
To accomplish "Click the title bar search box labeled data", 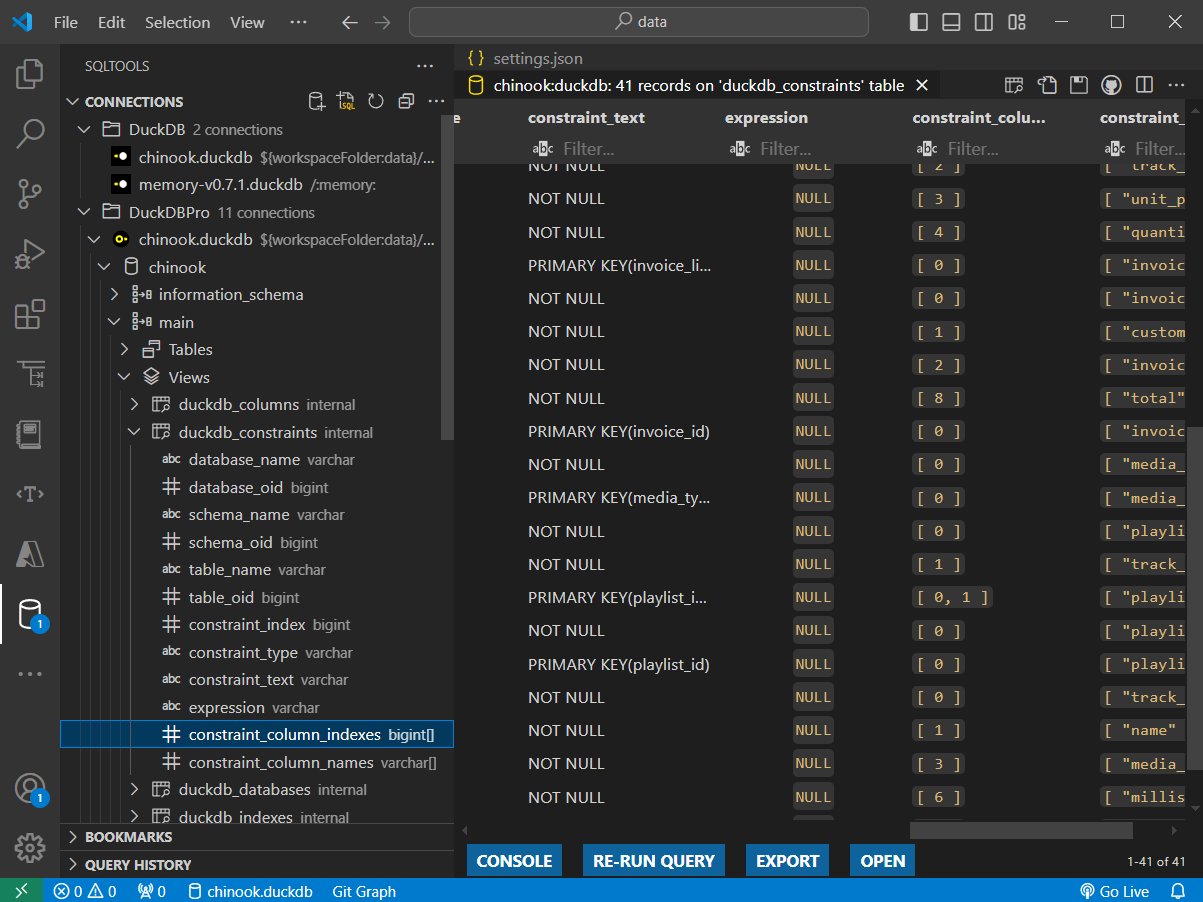I will (x=639, y=22).
